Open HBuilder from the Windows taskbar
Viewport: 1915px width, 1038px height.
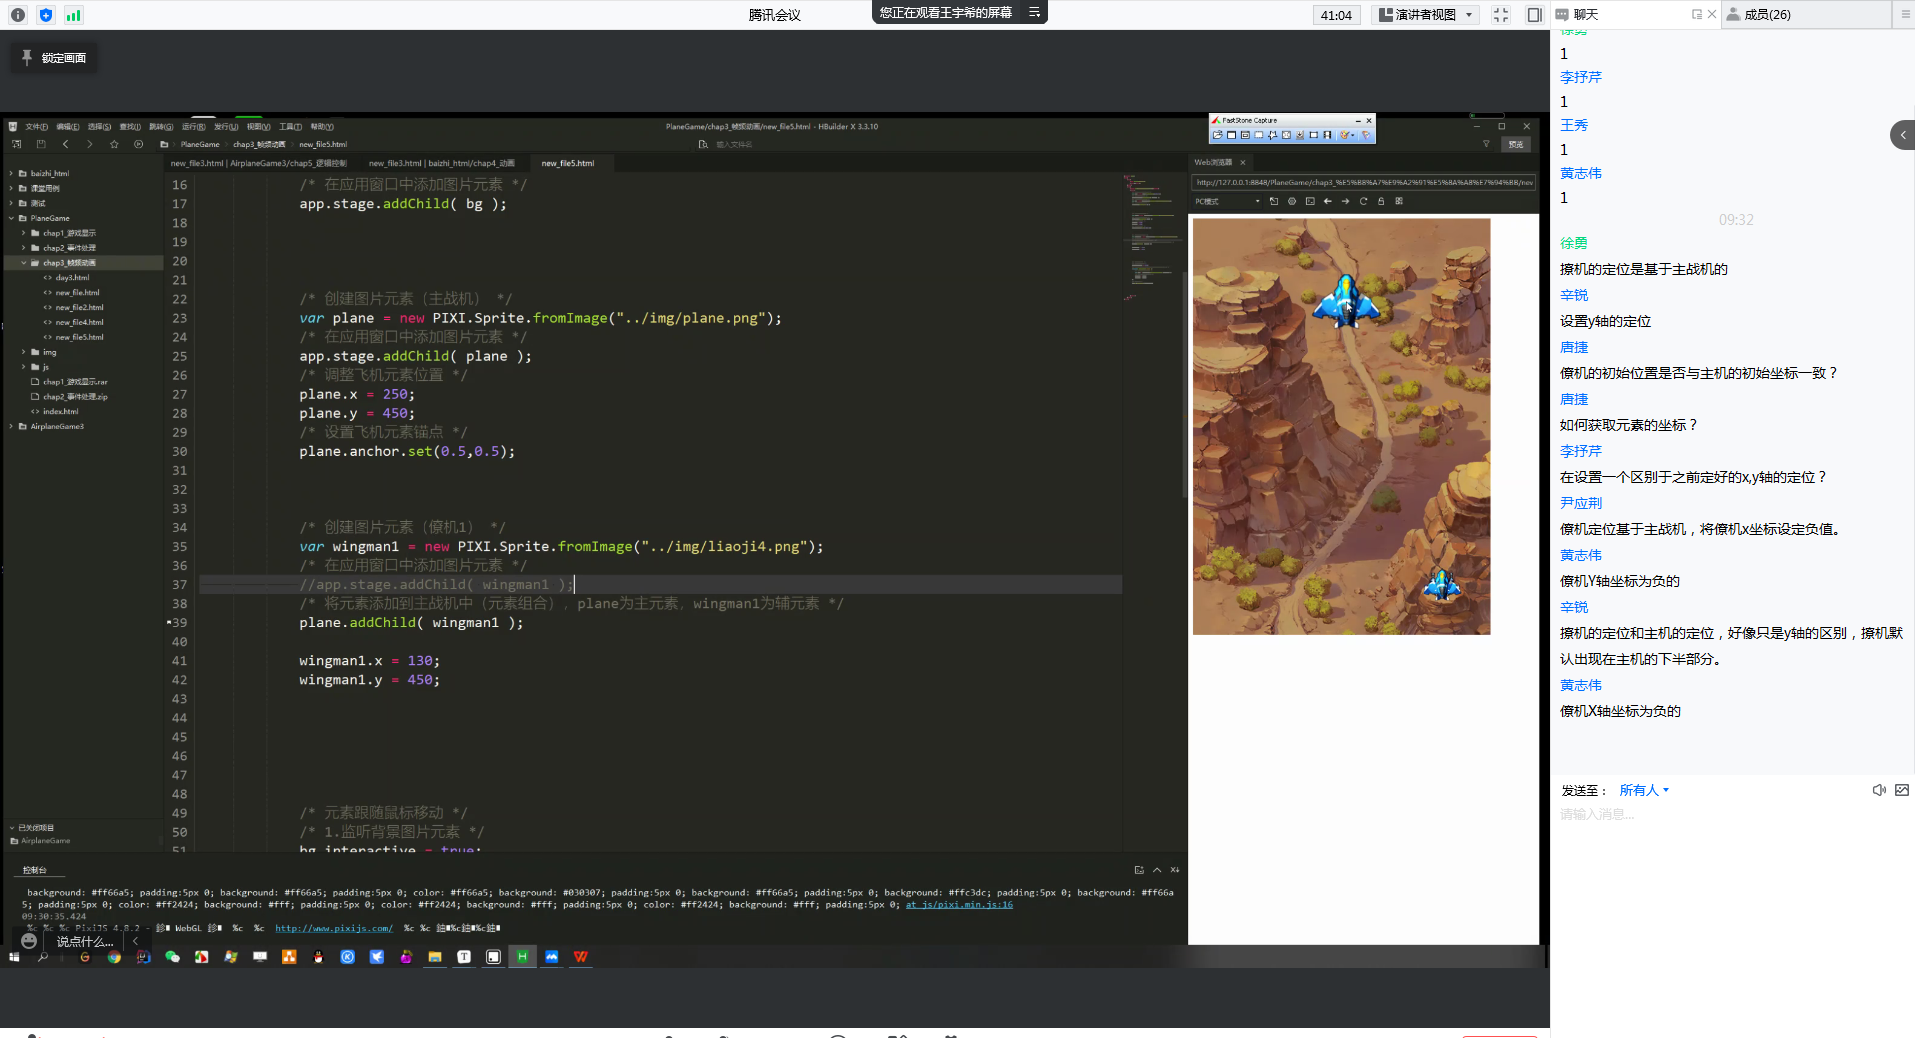522,957
